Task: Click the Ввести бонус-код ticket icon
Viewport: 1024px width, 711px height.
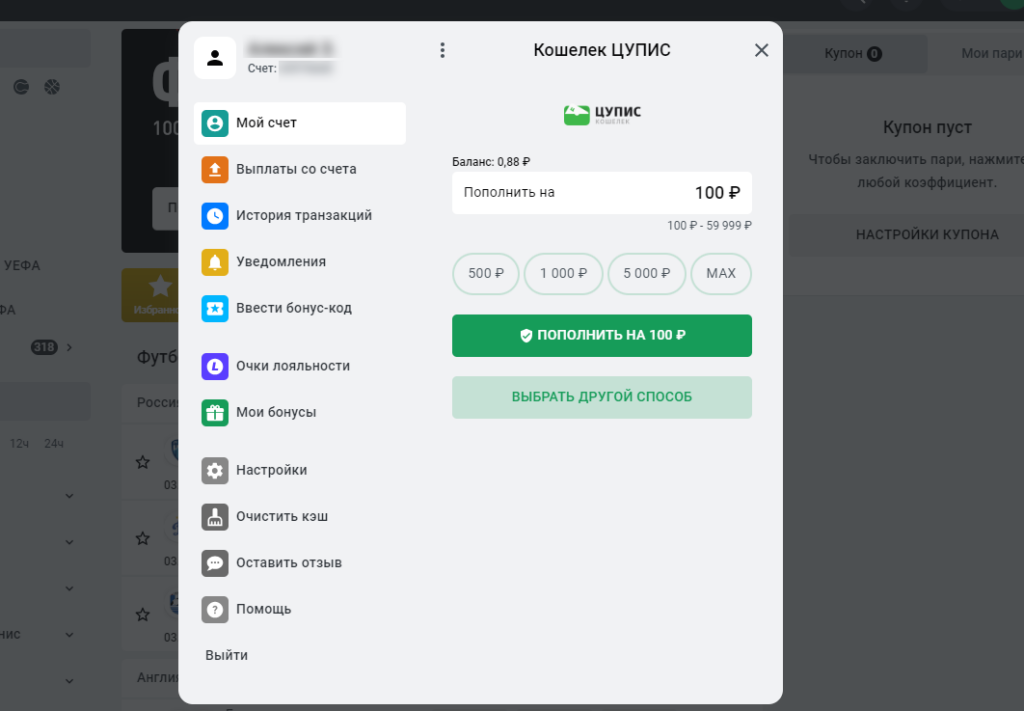Action: [215, 309]
